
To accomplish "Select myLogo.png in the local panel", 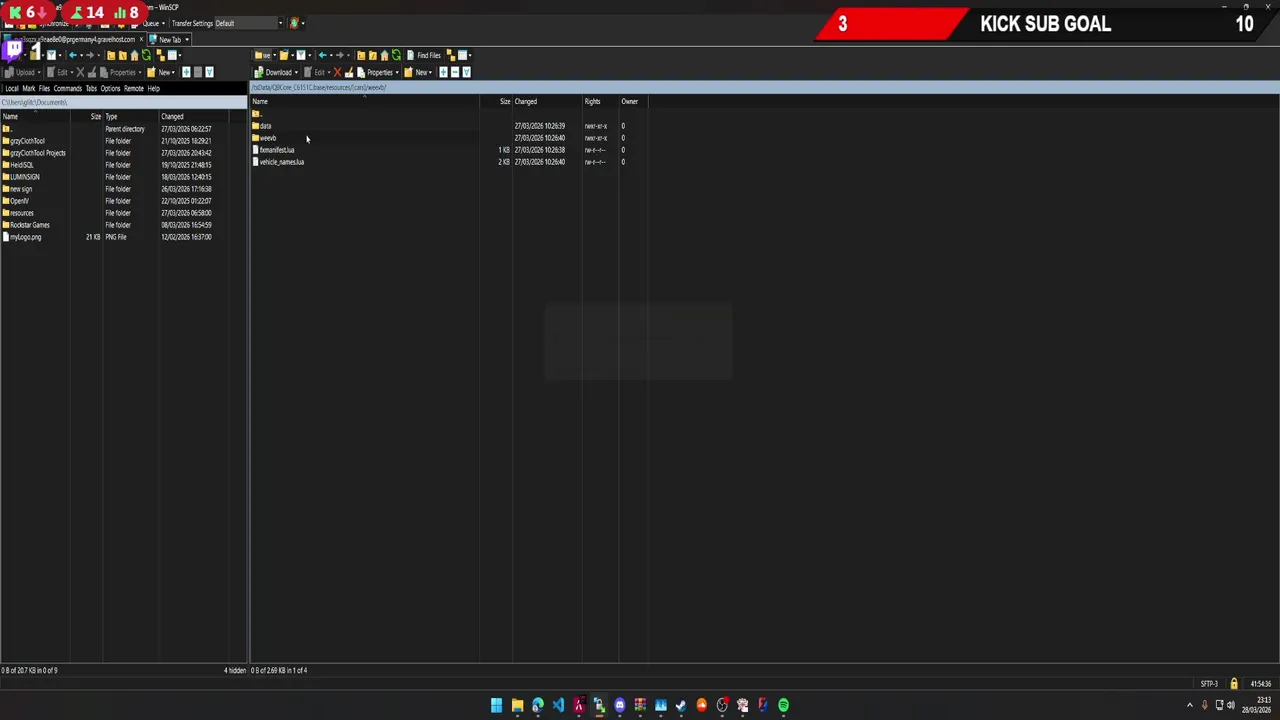I will coord(25,237).
